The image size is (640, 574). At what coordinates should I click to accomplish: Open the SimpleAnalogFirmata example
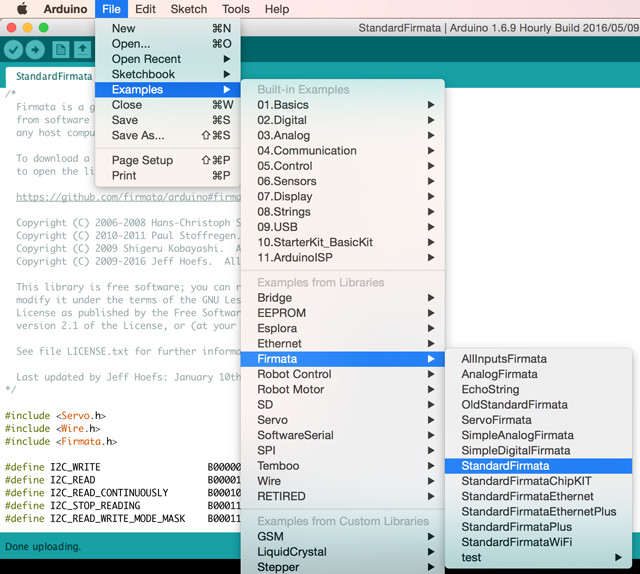click(x=538, y=435)
